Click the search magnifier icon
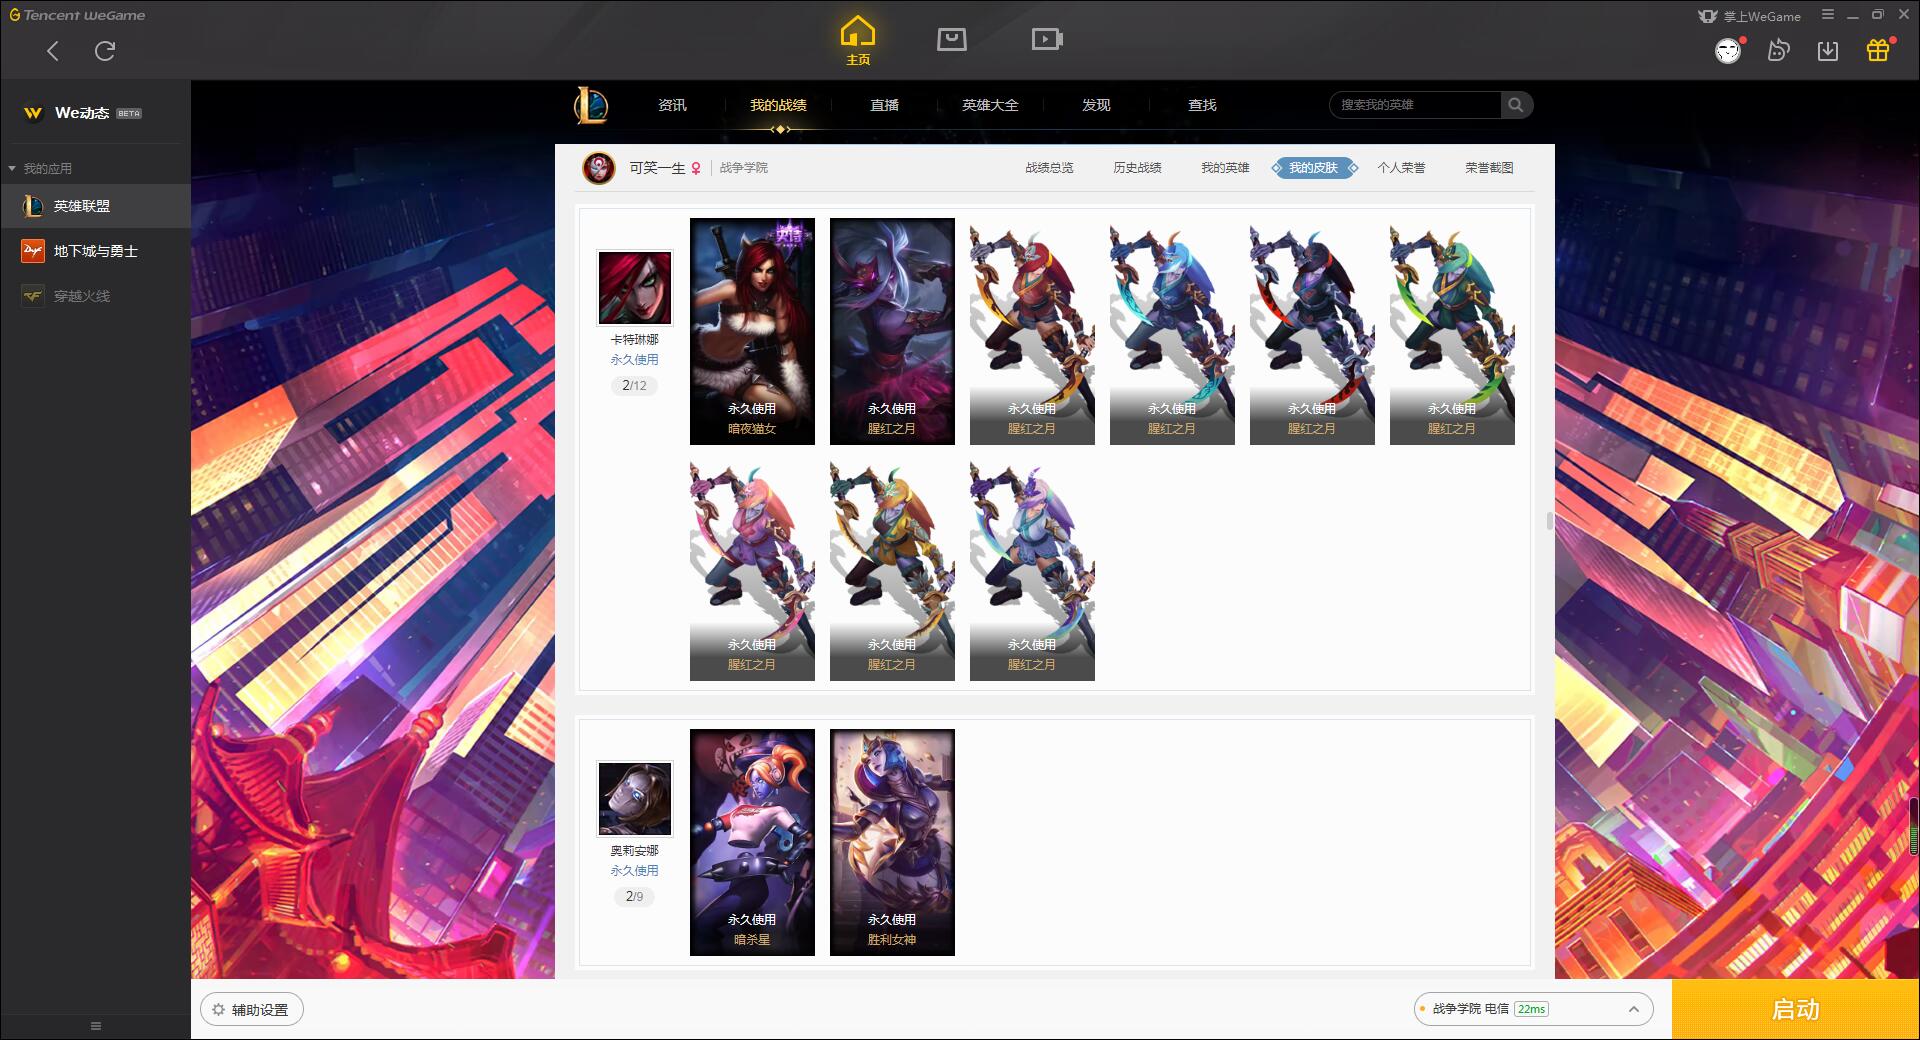 [x=1516, y=105]
